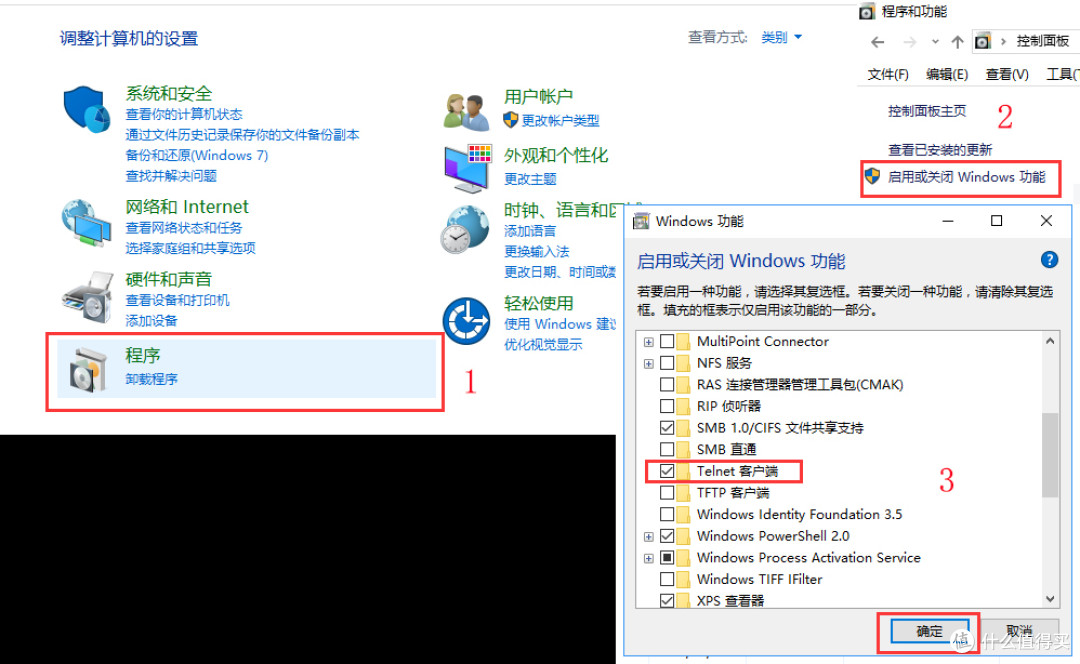Click the 查看设备和打印机 link
The height and width of the screenshot is (664, 1080).
pos(178,300)
